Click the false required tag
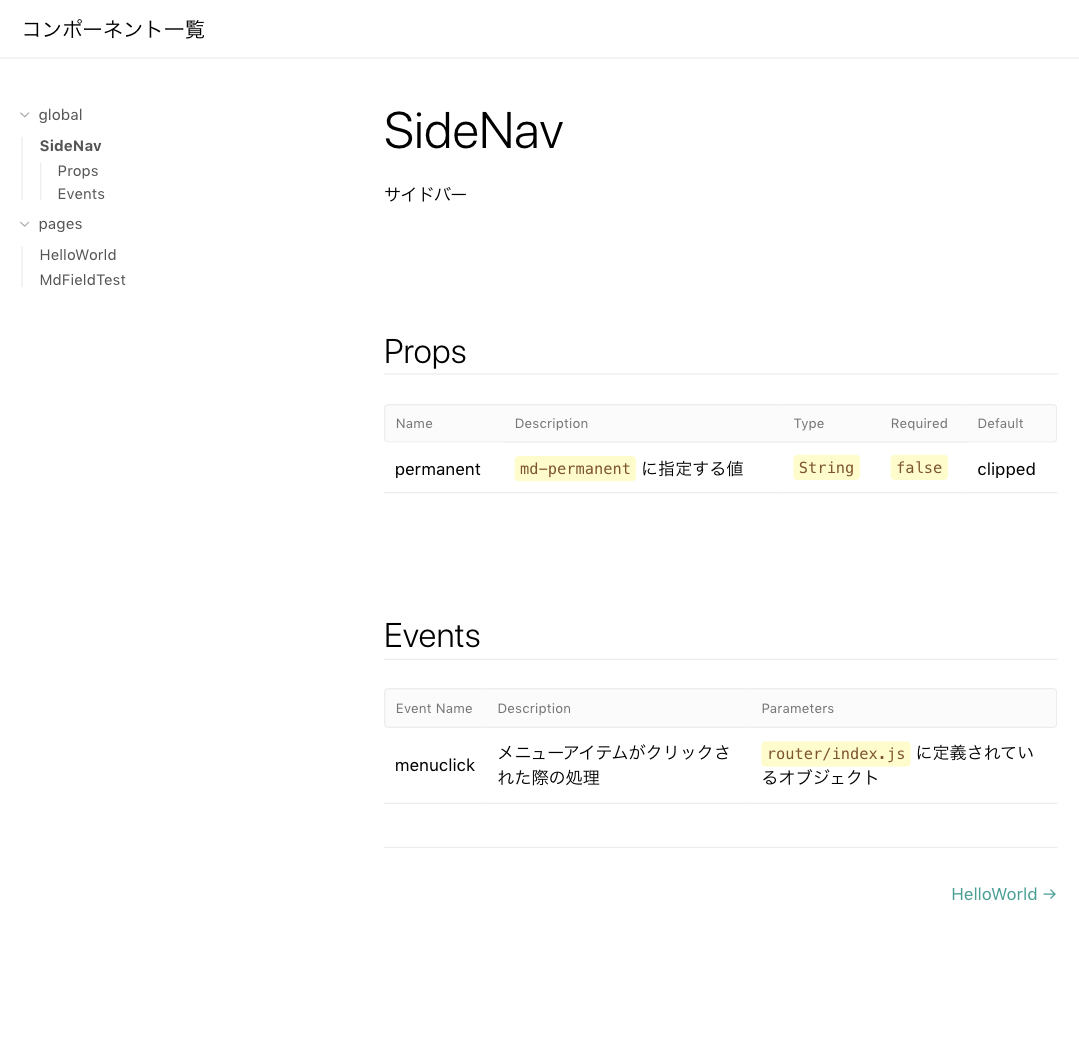The height and width of the screenshot is (1064, 1079). coord(919,468)
